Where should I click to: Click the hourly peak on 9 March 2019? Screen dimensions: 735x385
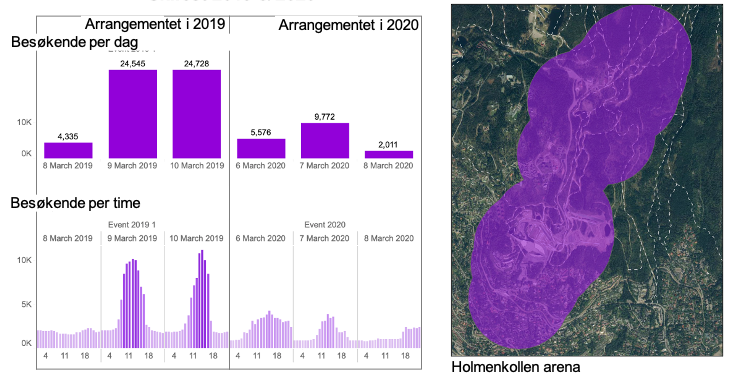tap(133, 303)
